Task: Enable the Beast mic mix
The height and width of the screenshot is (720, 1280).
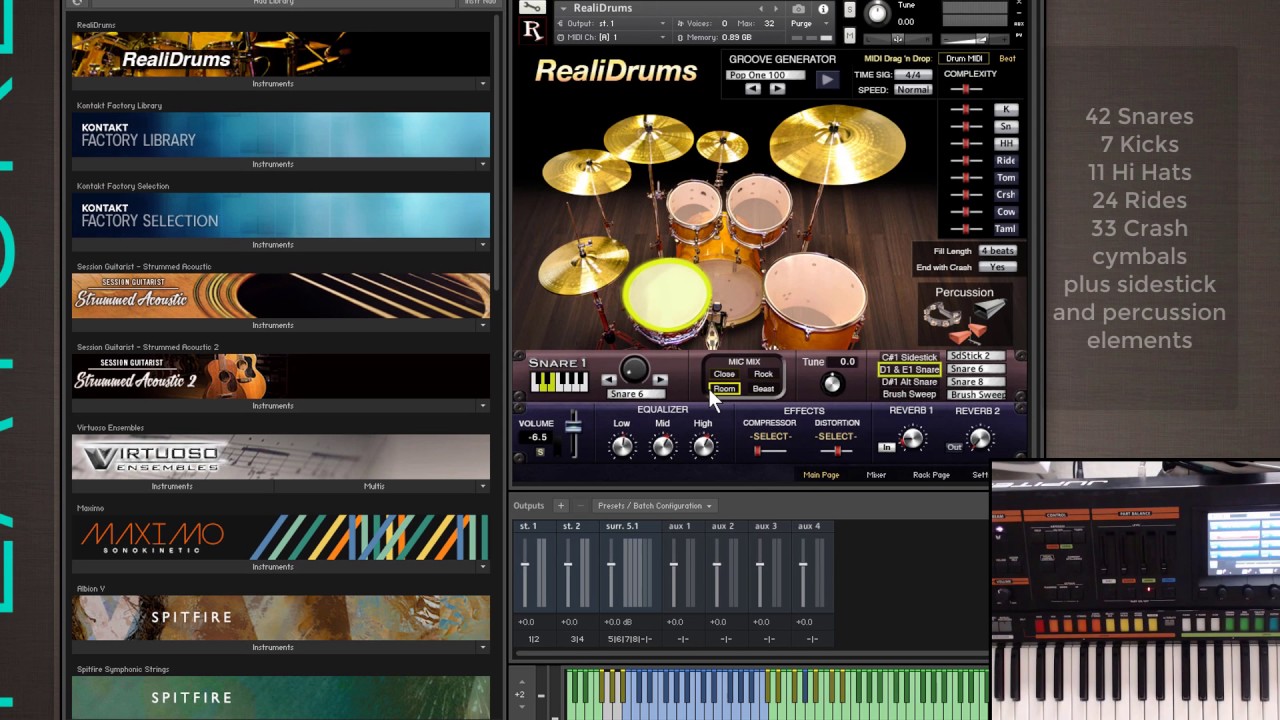Action: tap(763, 389)
